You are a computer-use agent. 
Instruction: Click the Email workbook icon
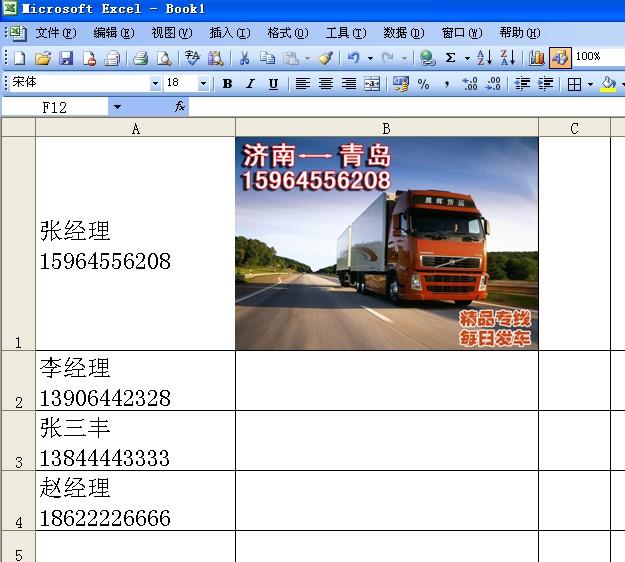click(x=112, y=59)
